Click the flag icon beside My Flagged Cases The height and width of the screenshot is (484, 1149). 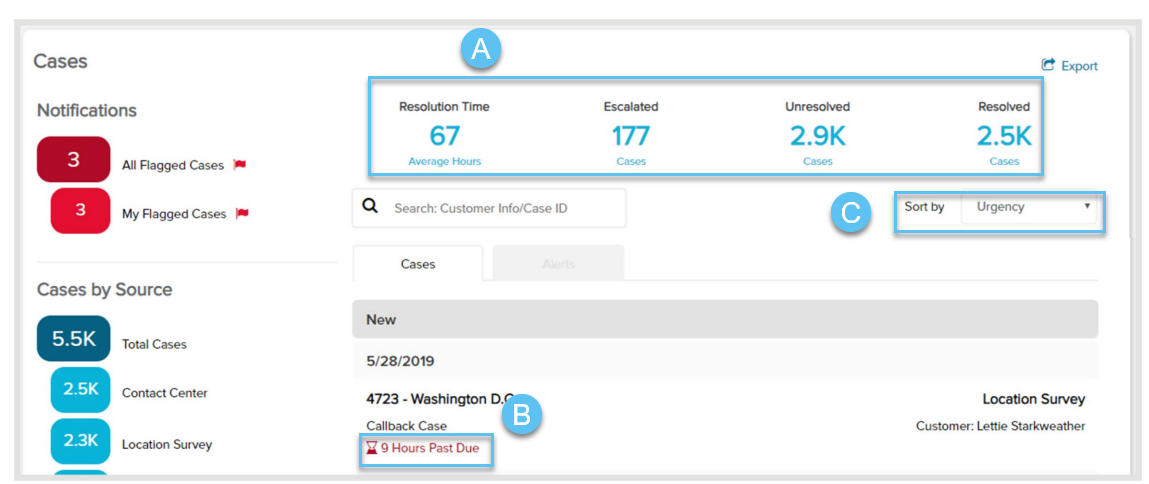(241, 213)
